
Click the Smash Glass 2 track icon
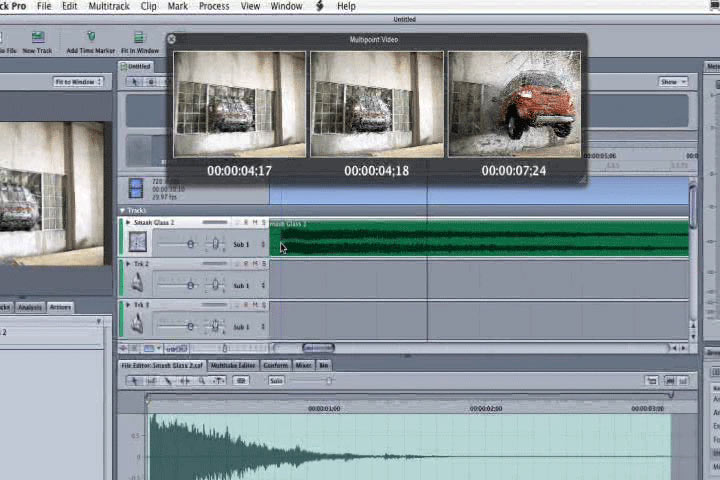(137, 242)
